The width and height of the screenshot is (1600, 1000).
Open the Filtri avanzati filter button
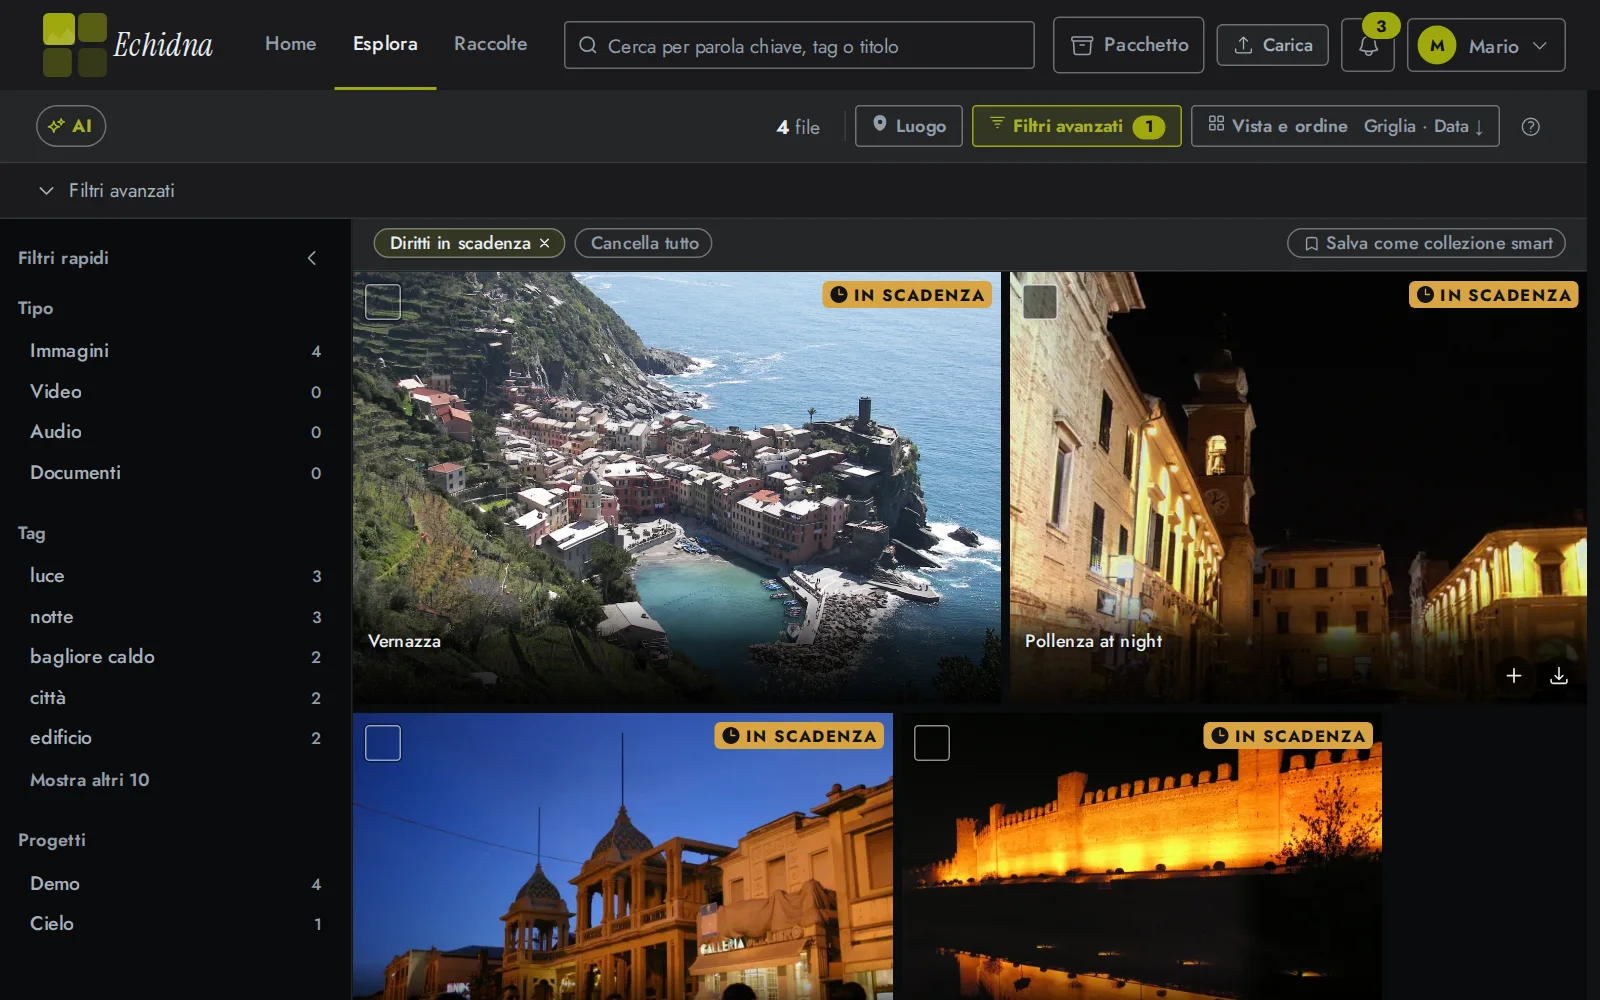pos(1076,126)
